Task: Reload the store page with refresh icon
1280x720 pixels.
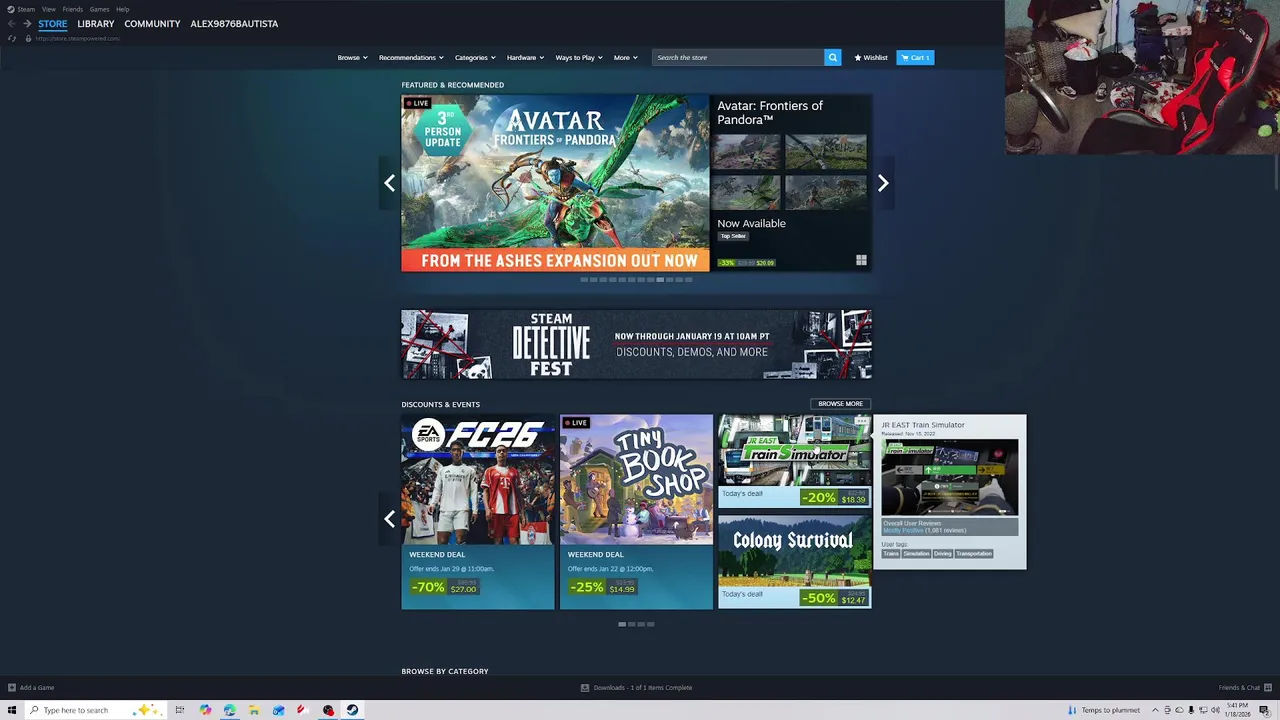Action: click(x=12, y=38)
